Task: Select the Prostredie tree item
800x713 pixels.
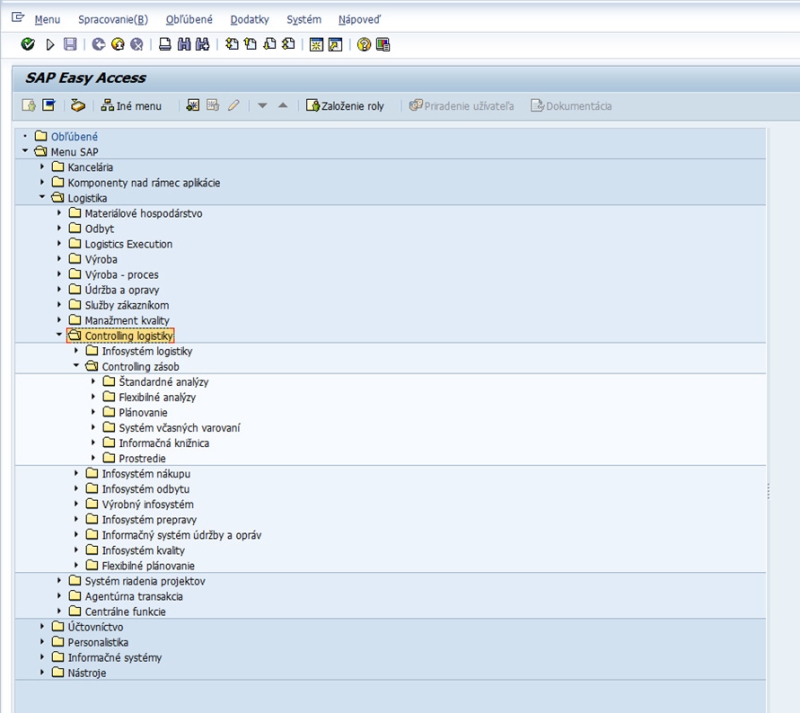Action: (x=142, y=458)
